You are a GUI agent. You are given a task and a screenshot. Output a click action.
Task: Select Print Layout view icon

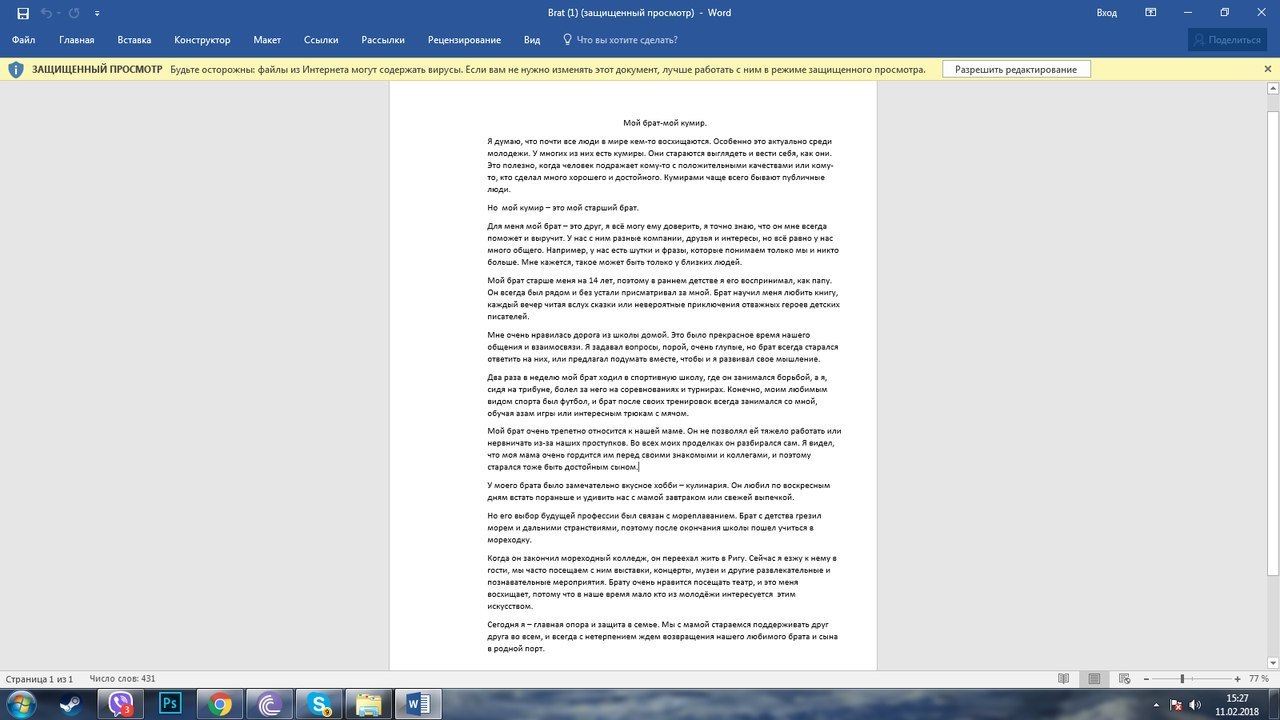(1095, 678)
